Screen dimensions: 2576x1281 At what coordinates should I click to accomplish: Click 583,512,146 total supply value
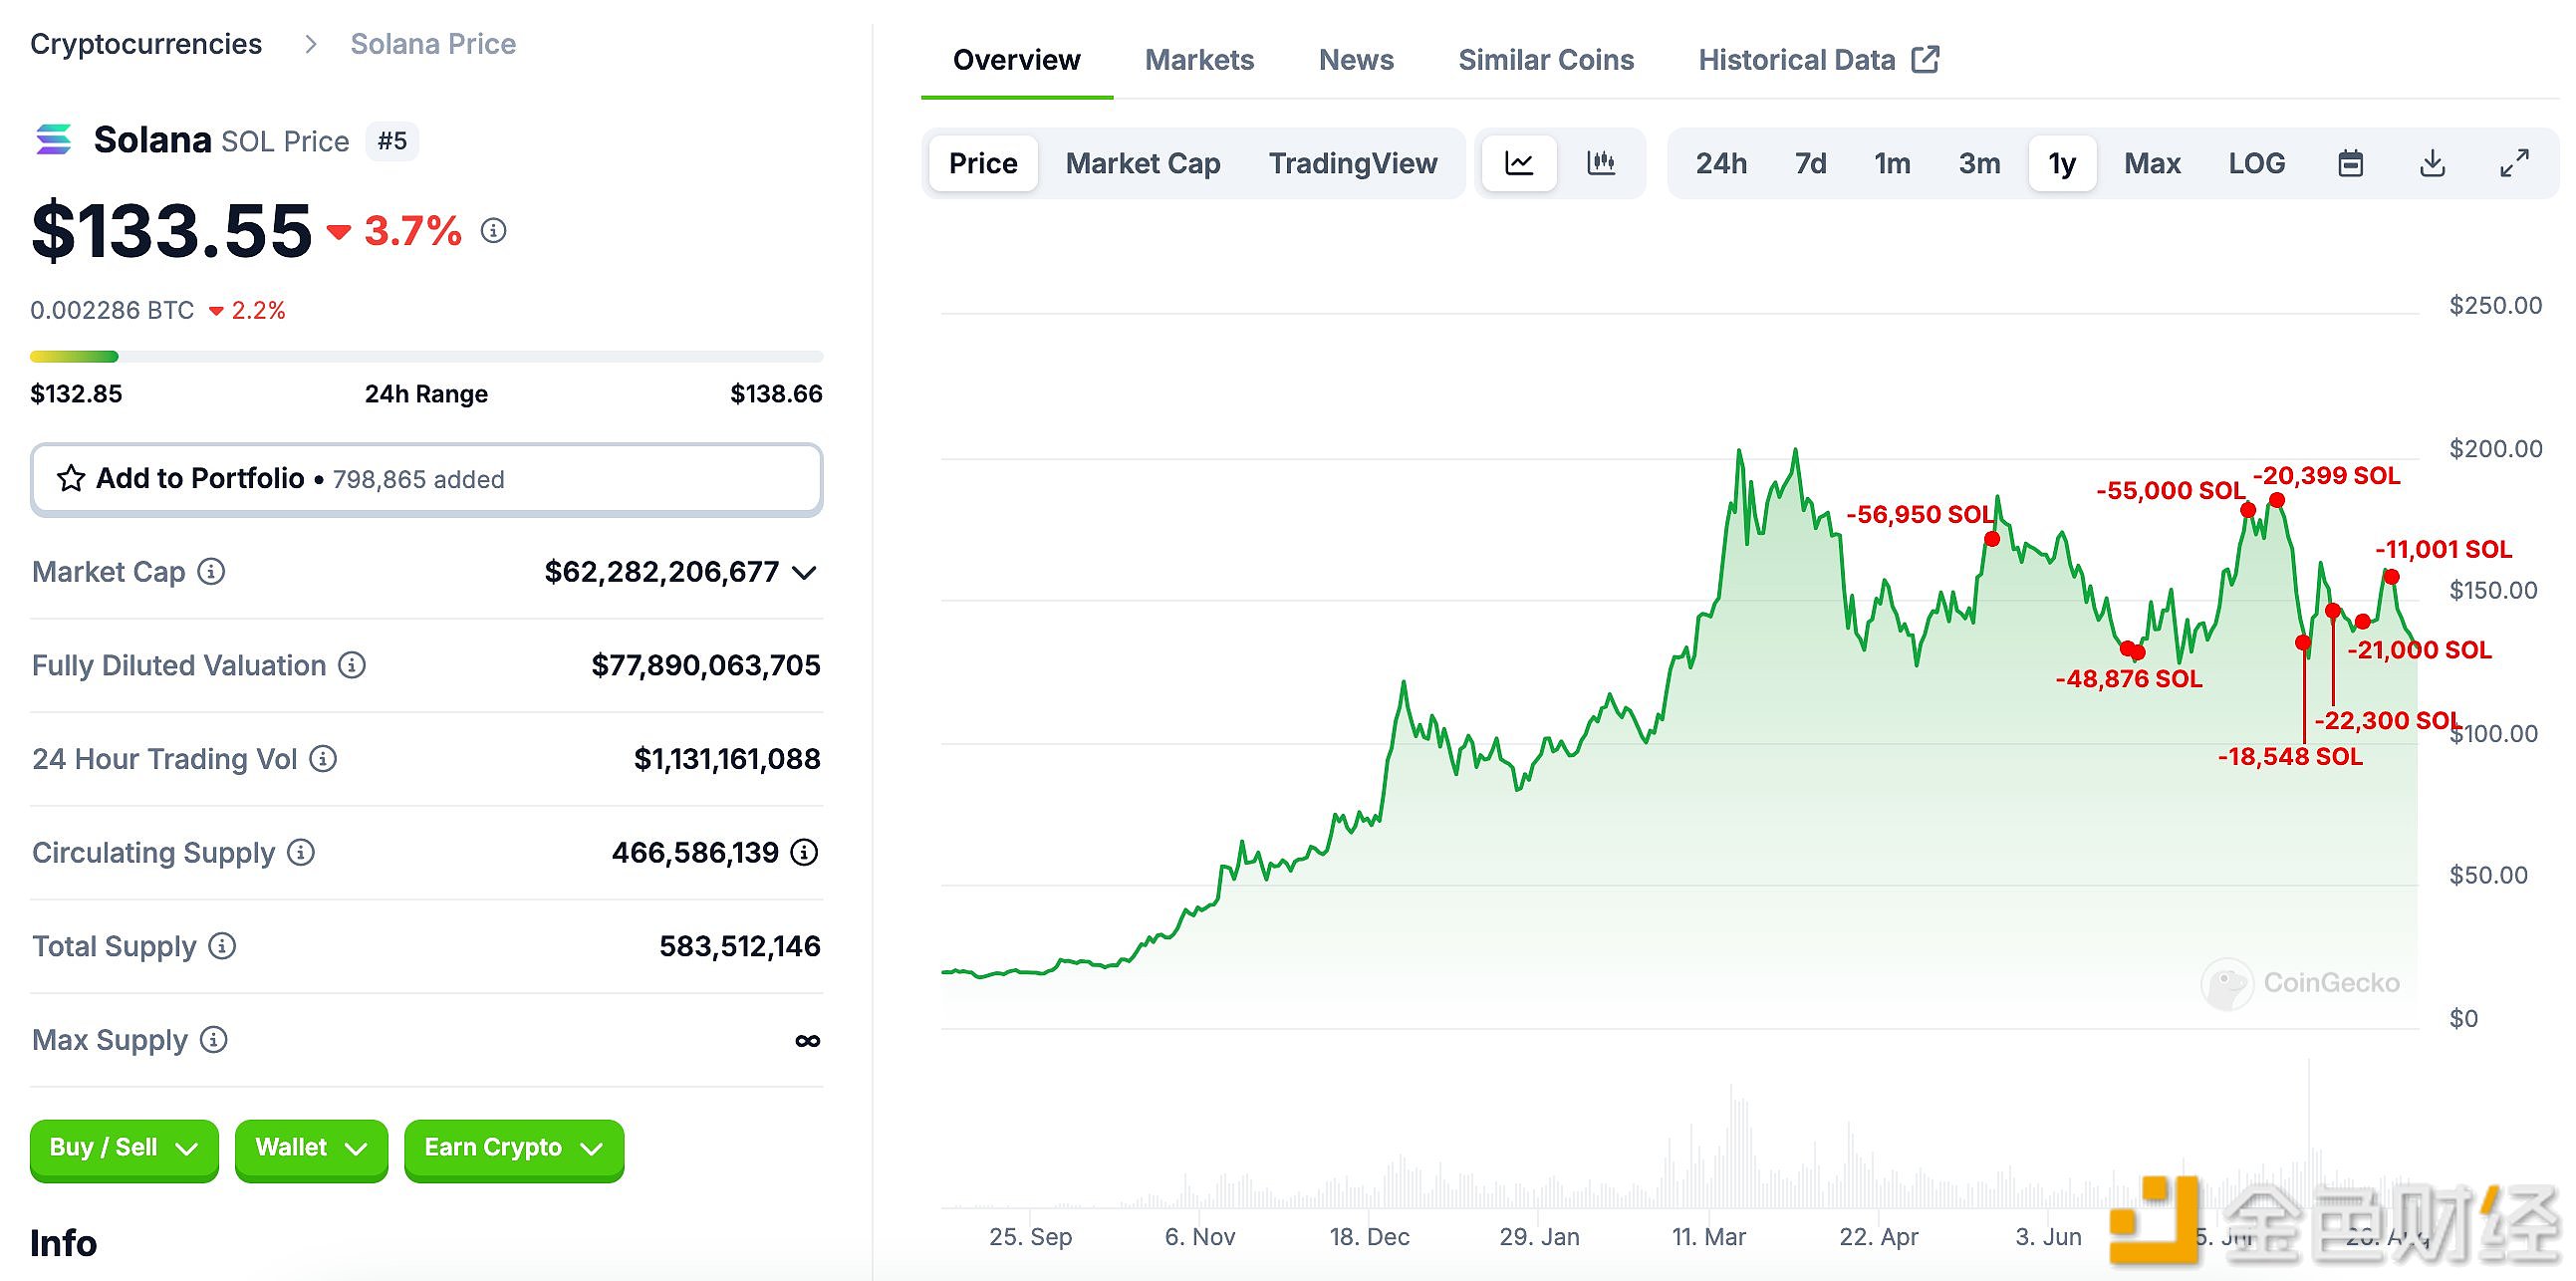(x=740, y=946)
